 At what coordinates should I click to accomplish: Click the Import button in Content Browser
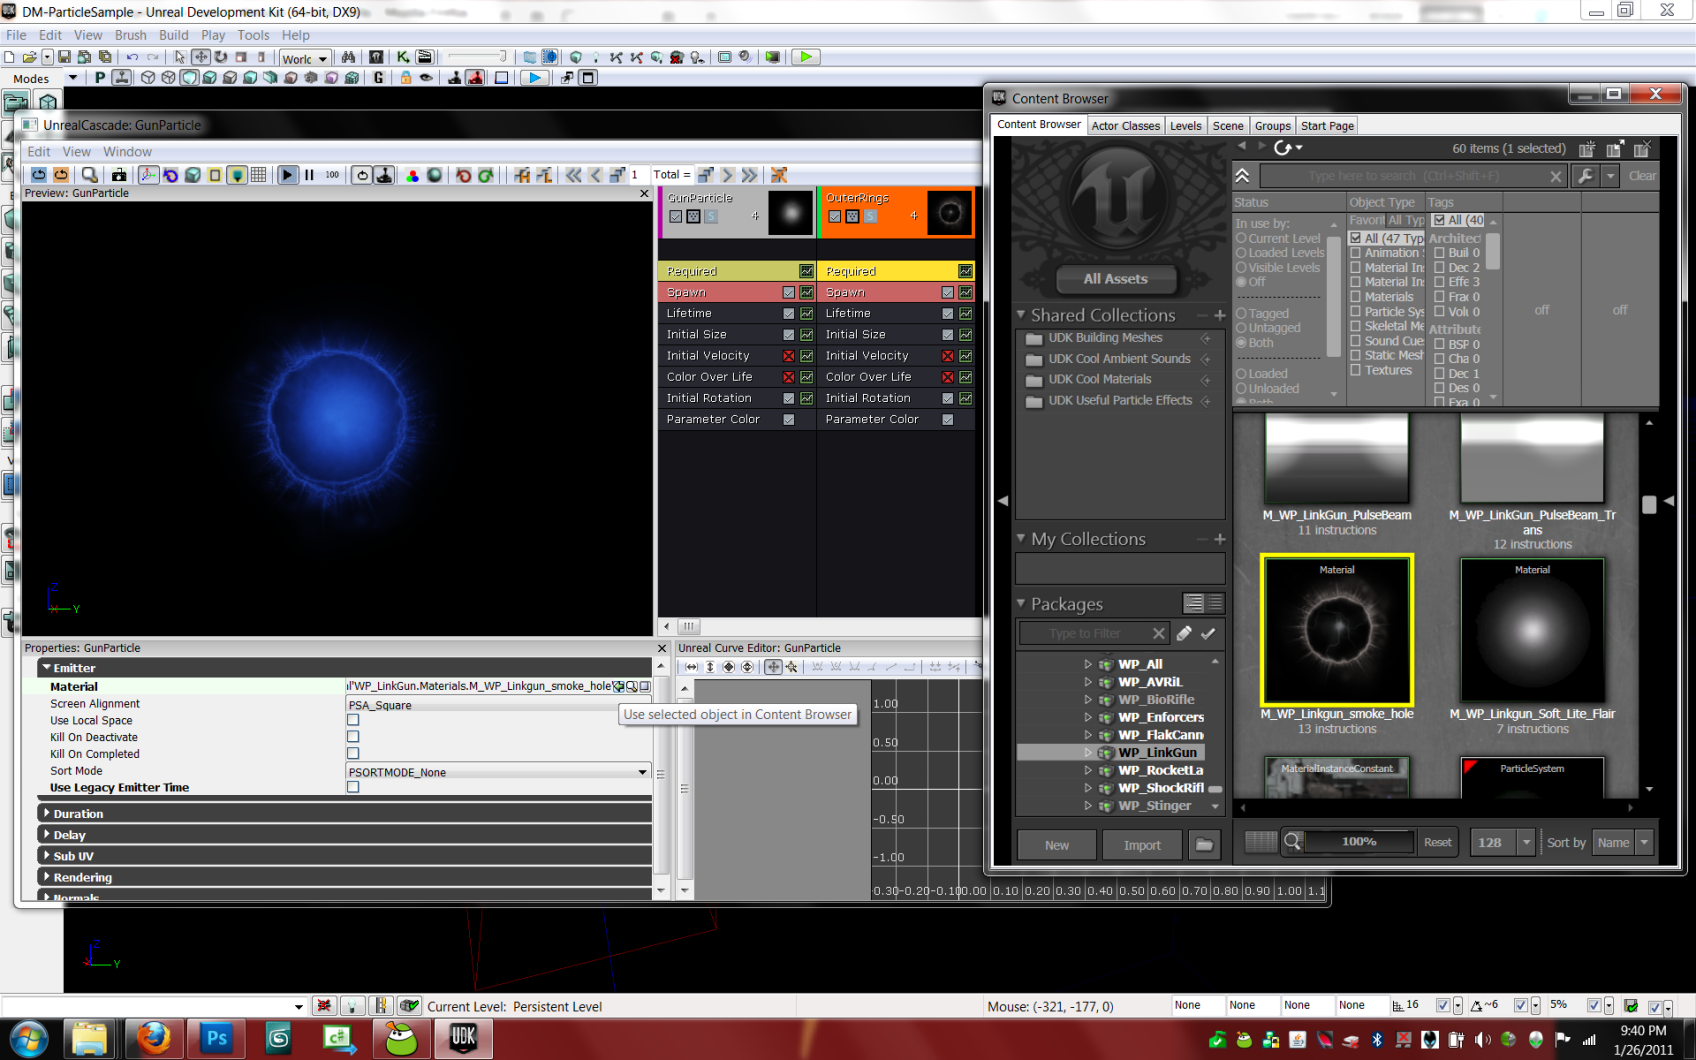tap(1142, 845)
